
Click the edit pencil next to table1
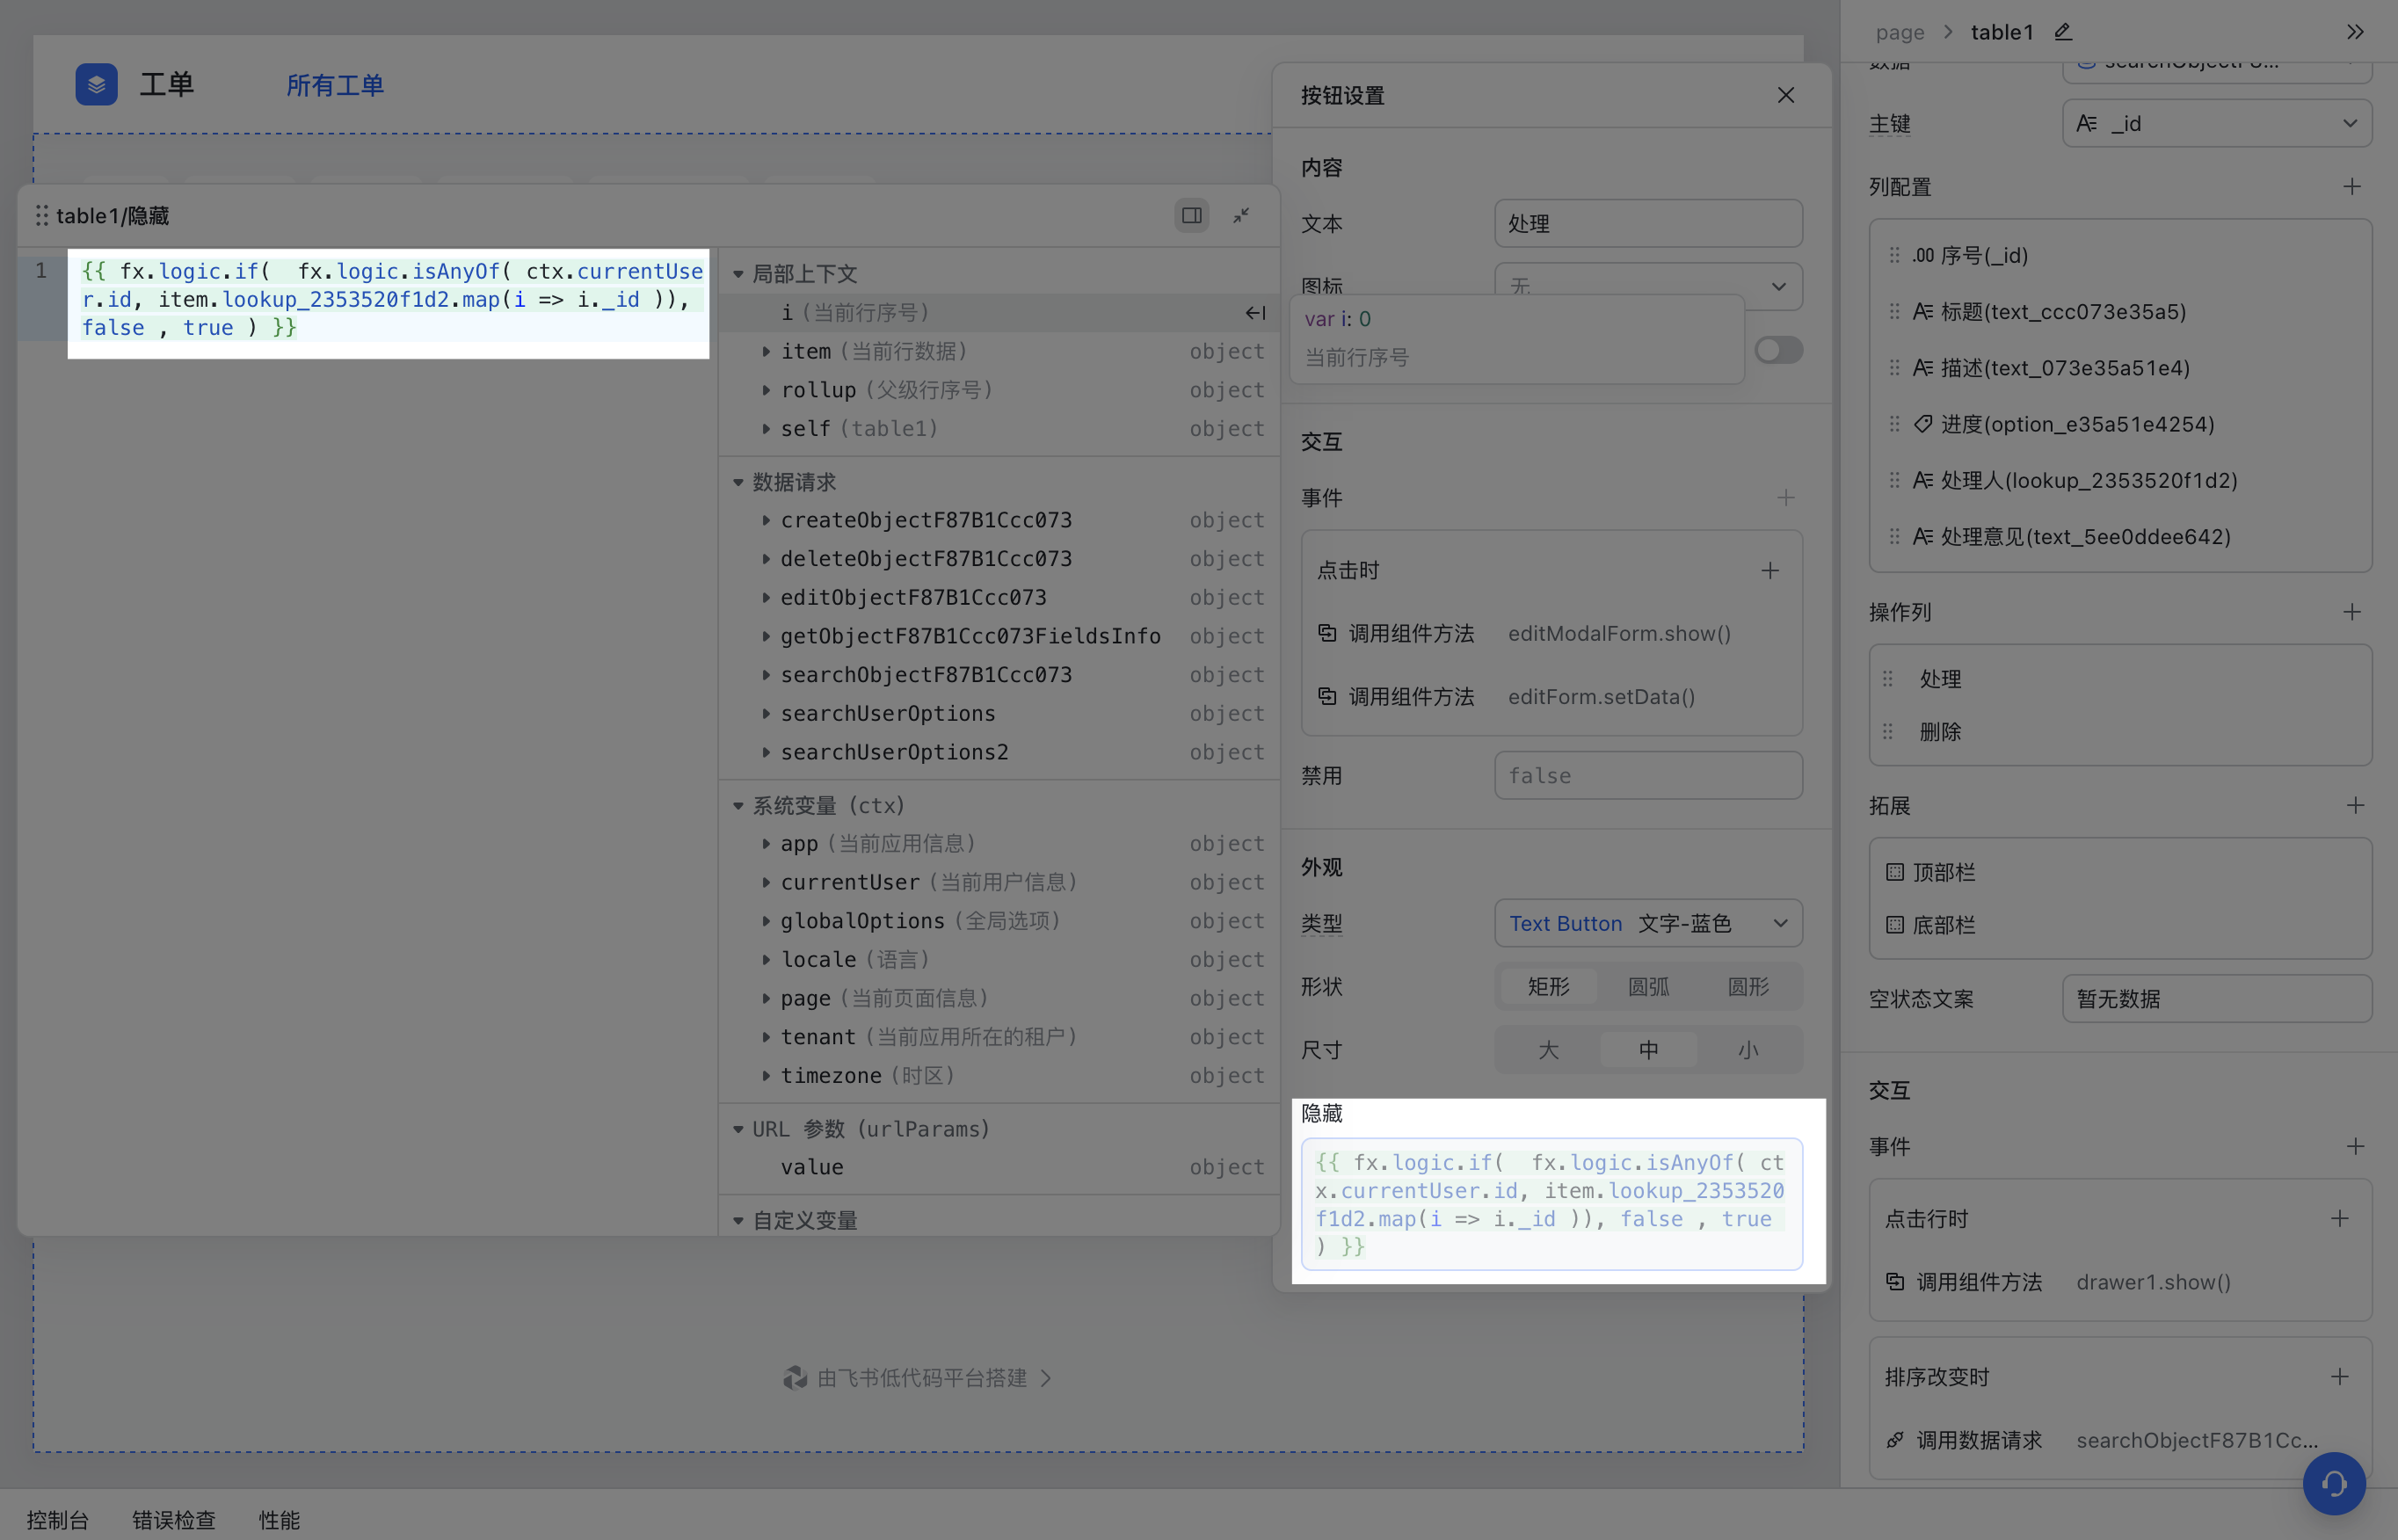click(2062, 32)
